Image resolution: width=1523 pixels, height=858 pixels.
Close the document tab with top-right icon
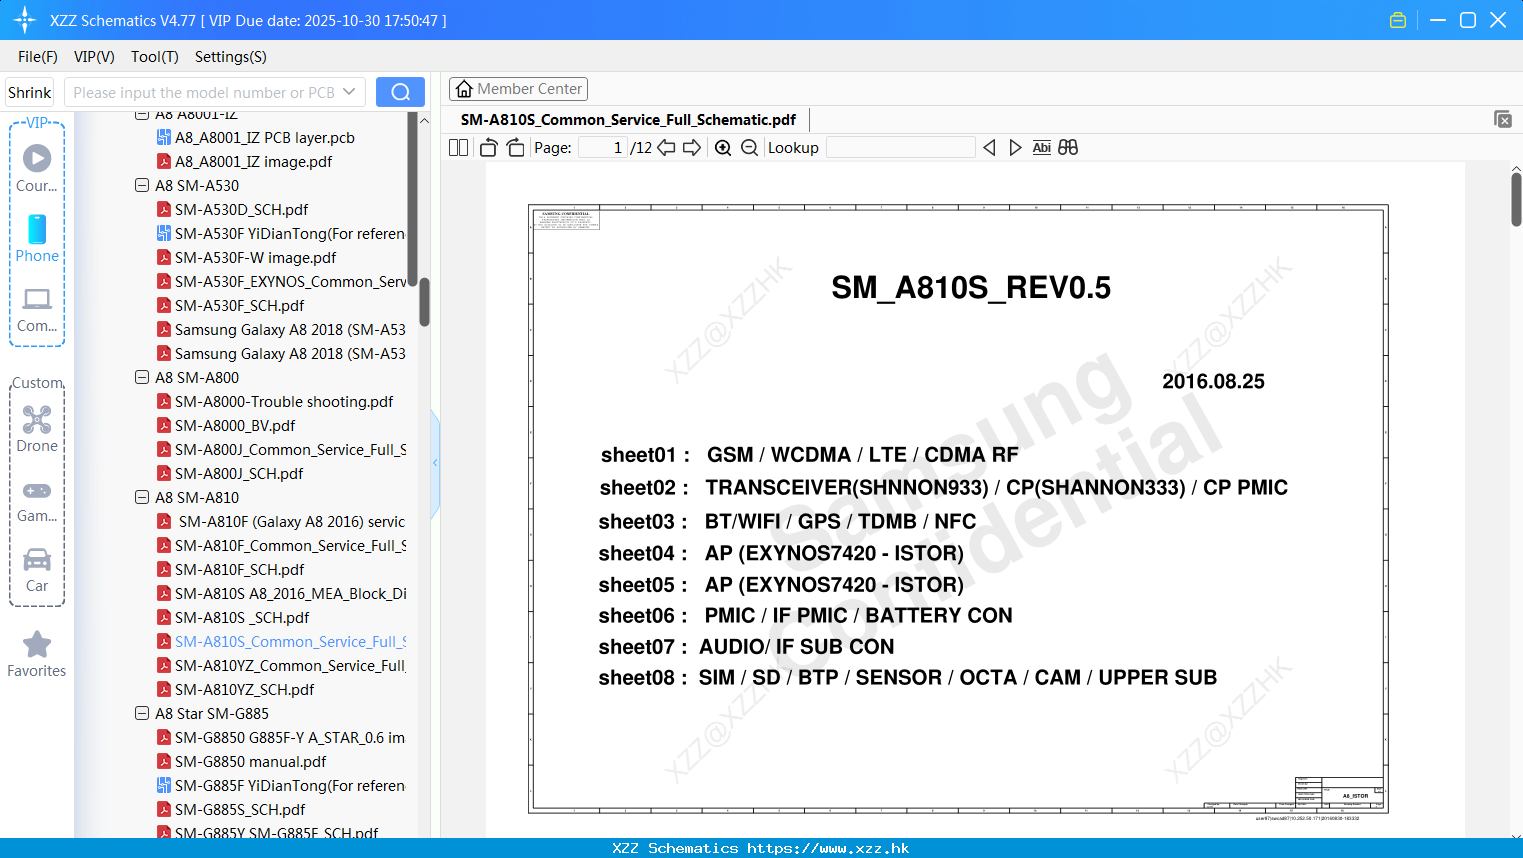tap(1503, 119)
